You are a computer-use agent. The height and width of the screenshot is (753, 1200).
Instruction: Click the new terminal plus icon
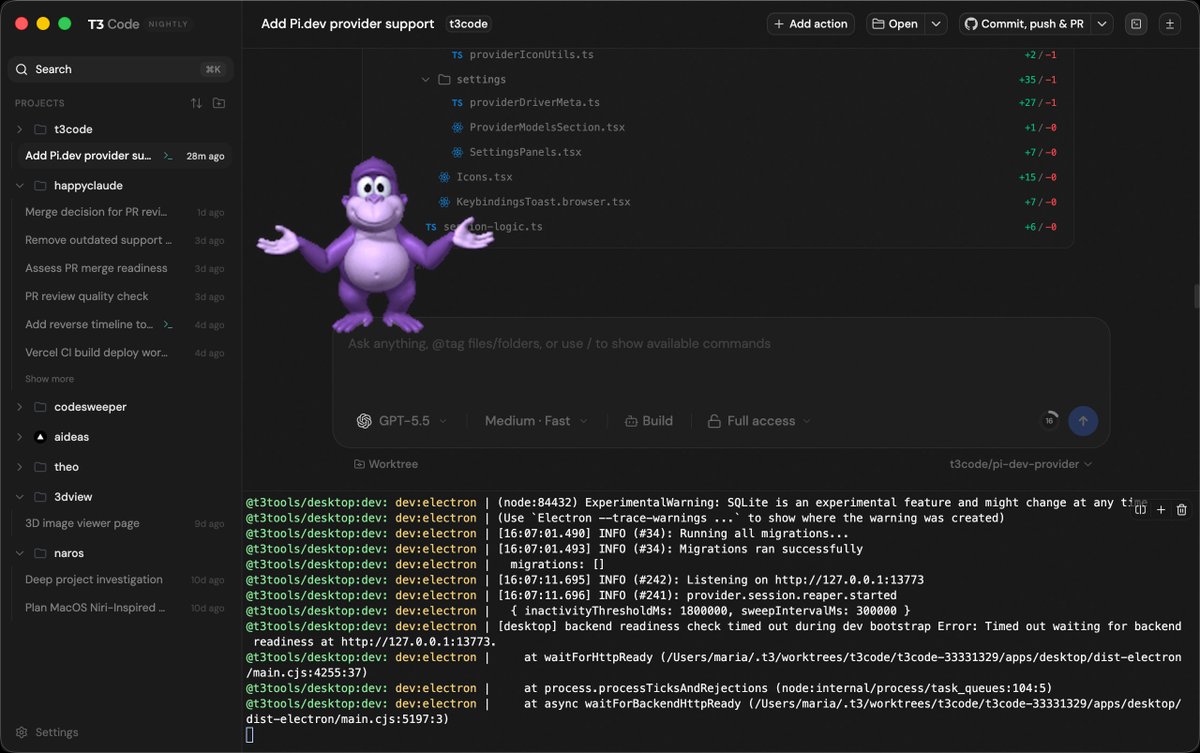click(x=1161, y=509)
